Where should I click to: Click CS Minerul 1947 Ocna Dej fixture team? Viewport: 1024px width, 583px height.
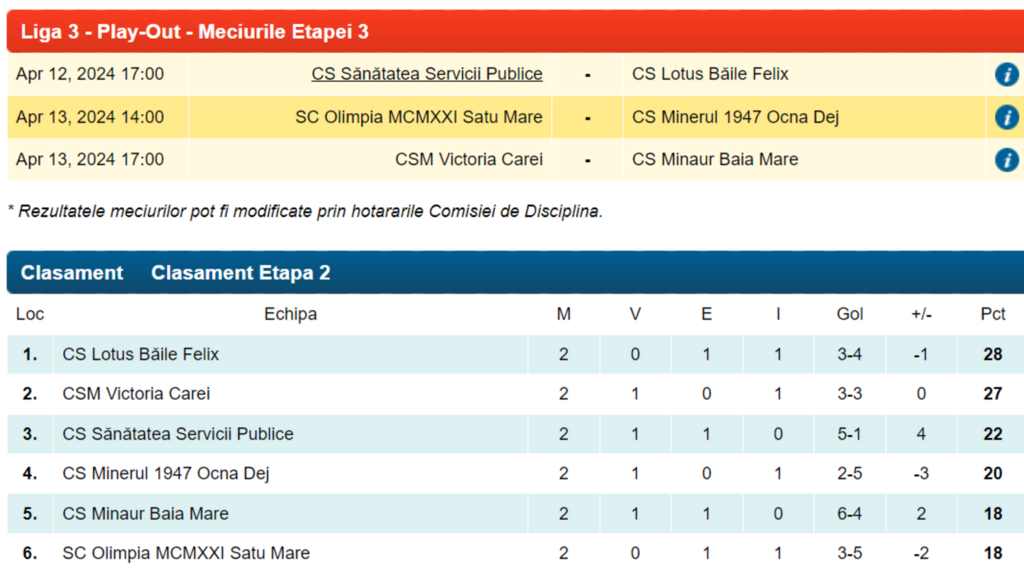(x=735, y=117)
